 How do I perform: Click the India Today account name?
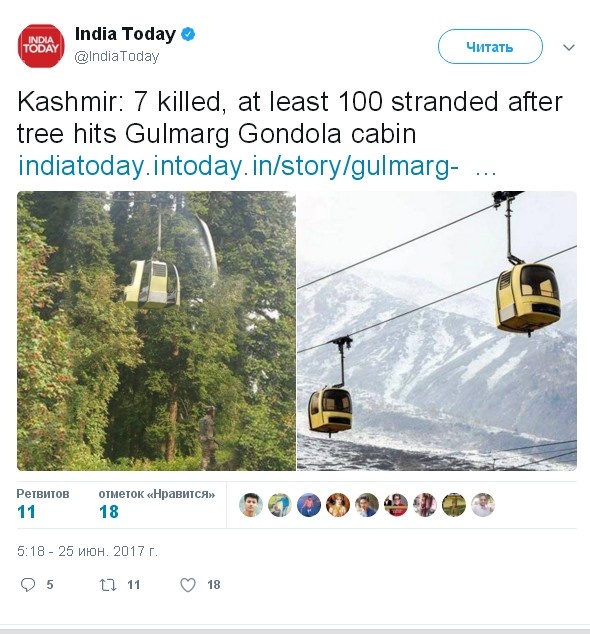click(x=125, y=34)
